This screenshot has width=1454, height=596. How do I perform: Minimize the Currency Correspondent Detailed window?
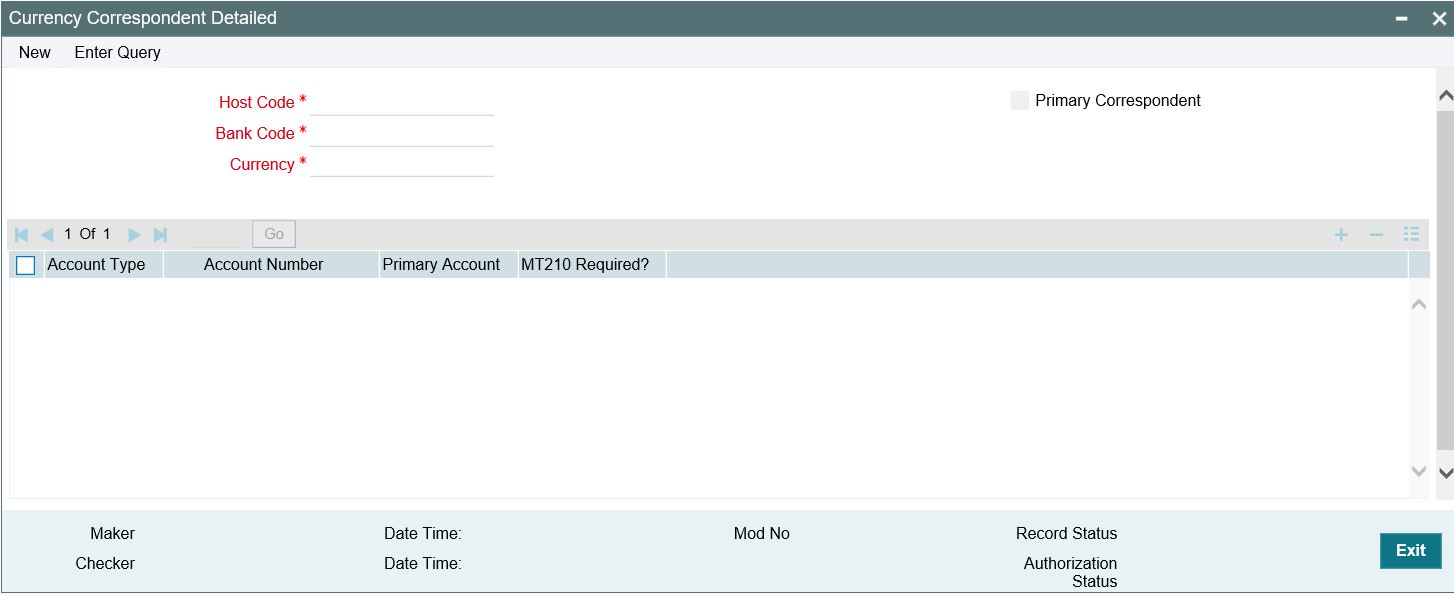[1403, 19]
